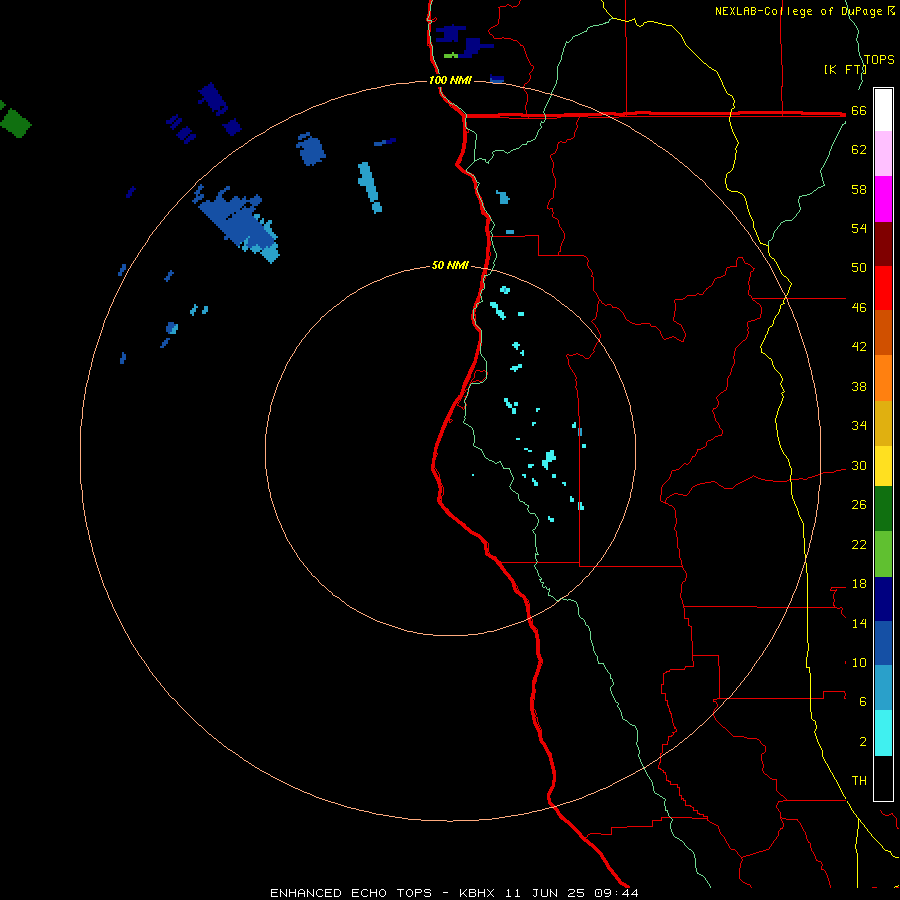900x900 pixels.
Task: Select the gold legend color band
Action: point(883,423)
